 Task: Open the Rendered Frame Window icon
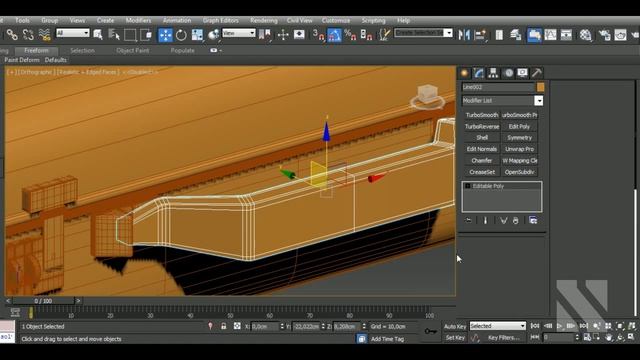(620, 35)
